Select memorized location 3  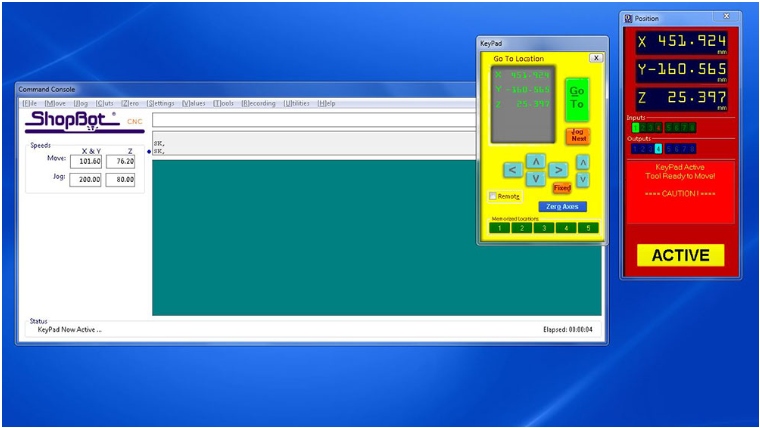tap(543, 228)
